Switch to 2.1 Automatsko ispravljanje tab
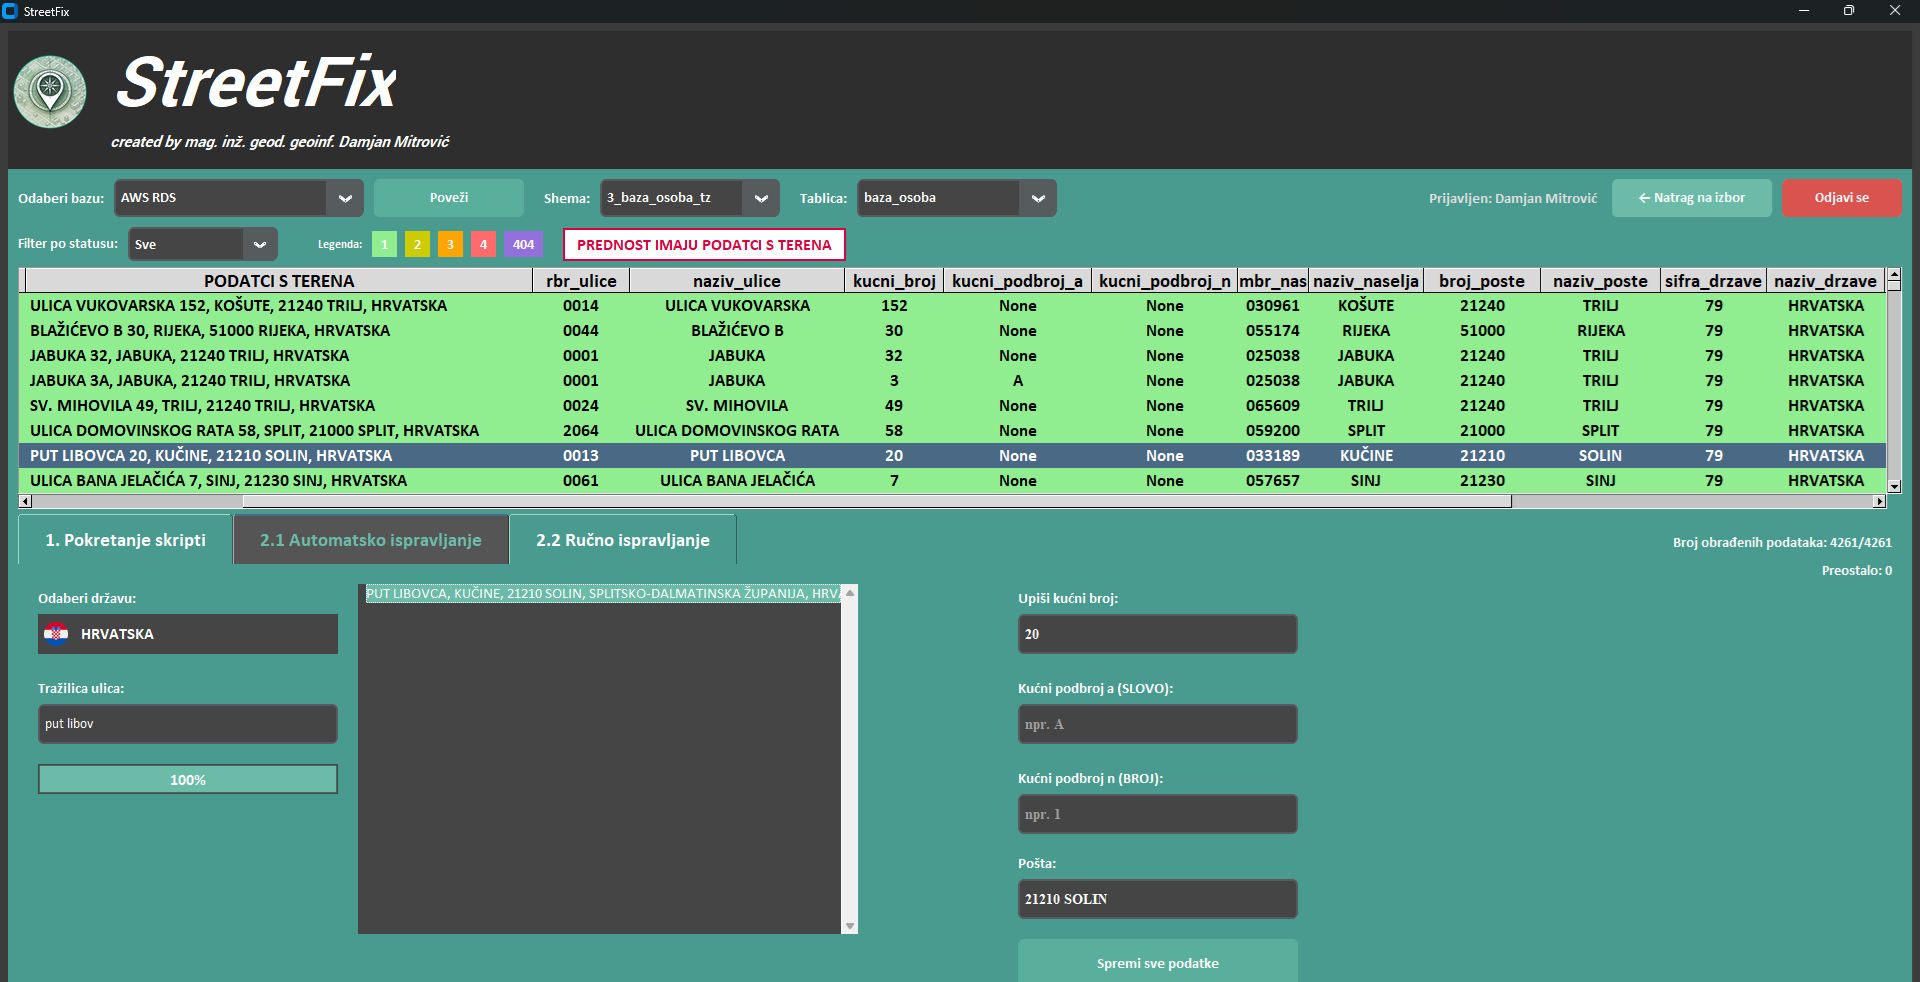Screen dimensions: 1920x982 point(371,540)
